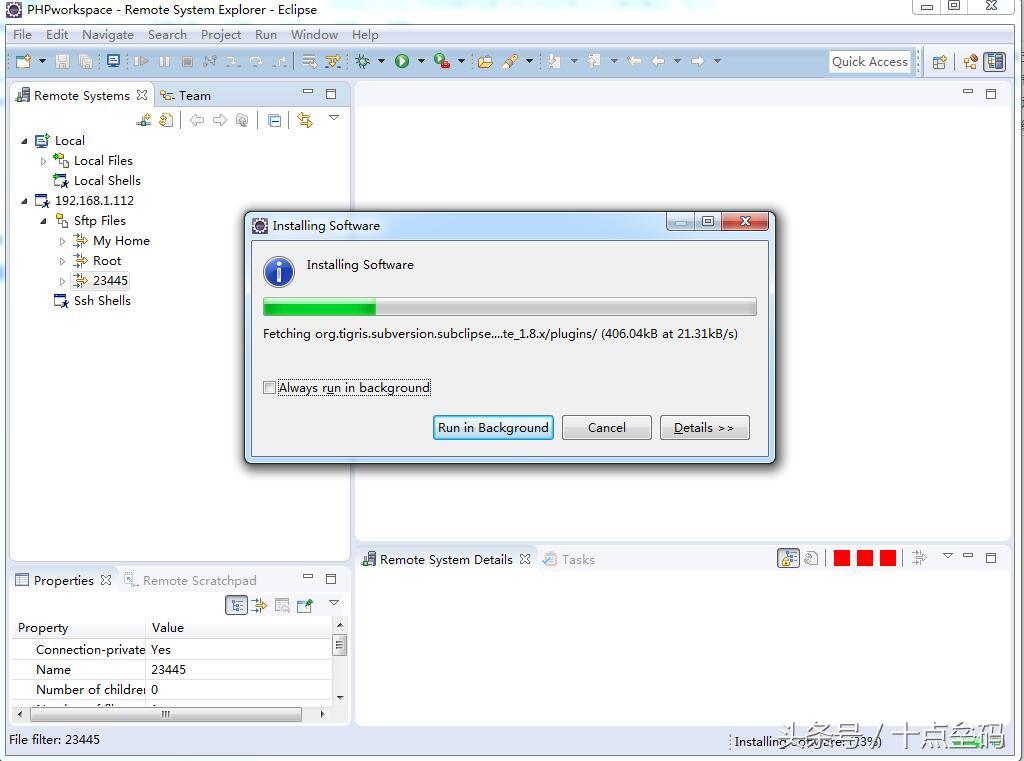Click the Properties vertical scrollbar down arrow
The height and width of the screenshot is (761, 1024).
coord(340,698)
